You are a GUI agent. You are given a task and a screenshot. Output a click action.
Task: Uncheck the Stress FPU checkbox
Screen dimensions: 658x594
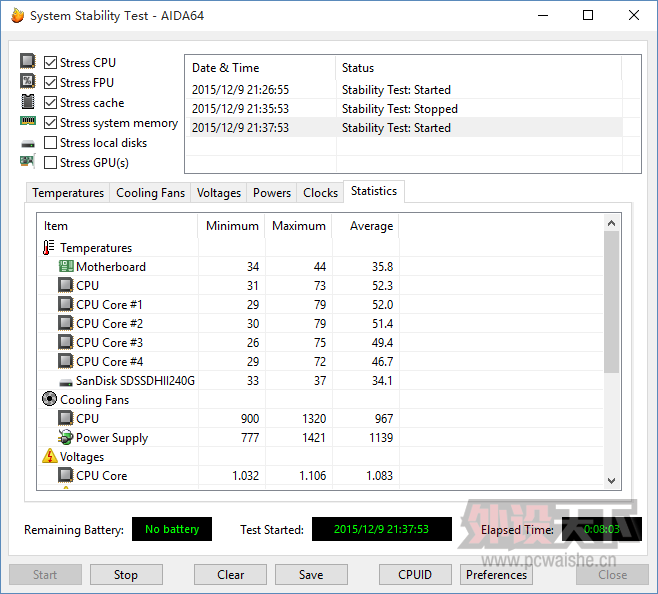click(50, 82)
